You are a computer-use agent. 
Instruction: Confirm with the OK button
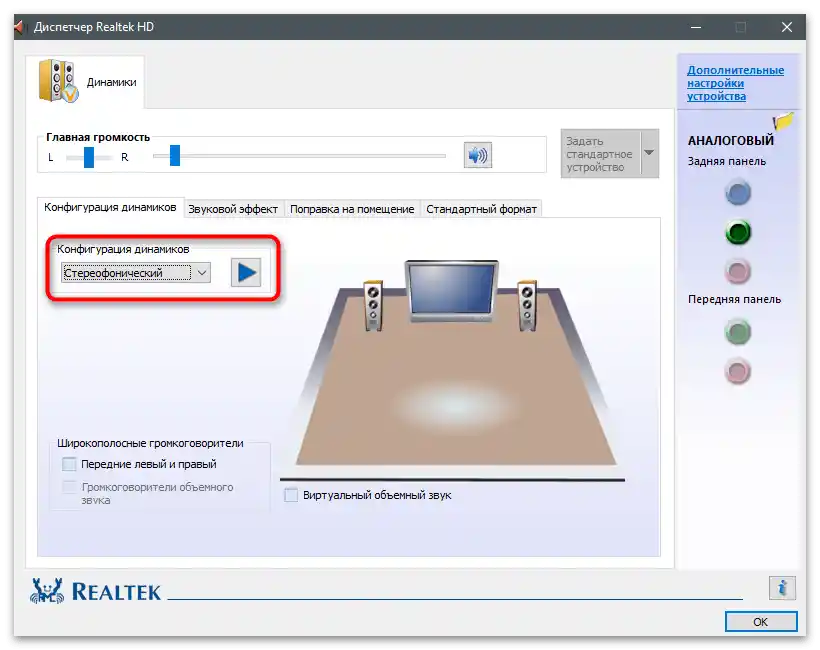click(761, 622)
